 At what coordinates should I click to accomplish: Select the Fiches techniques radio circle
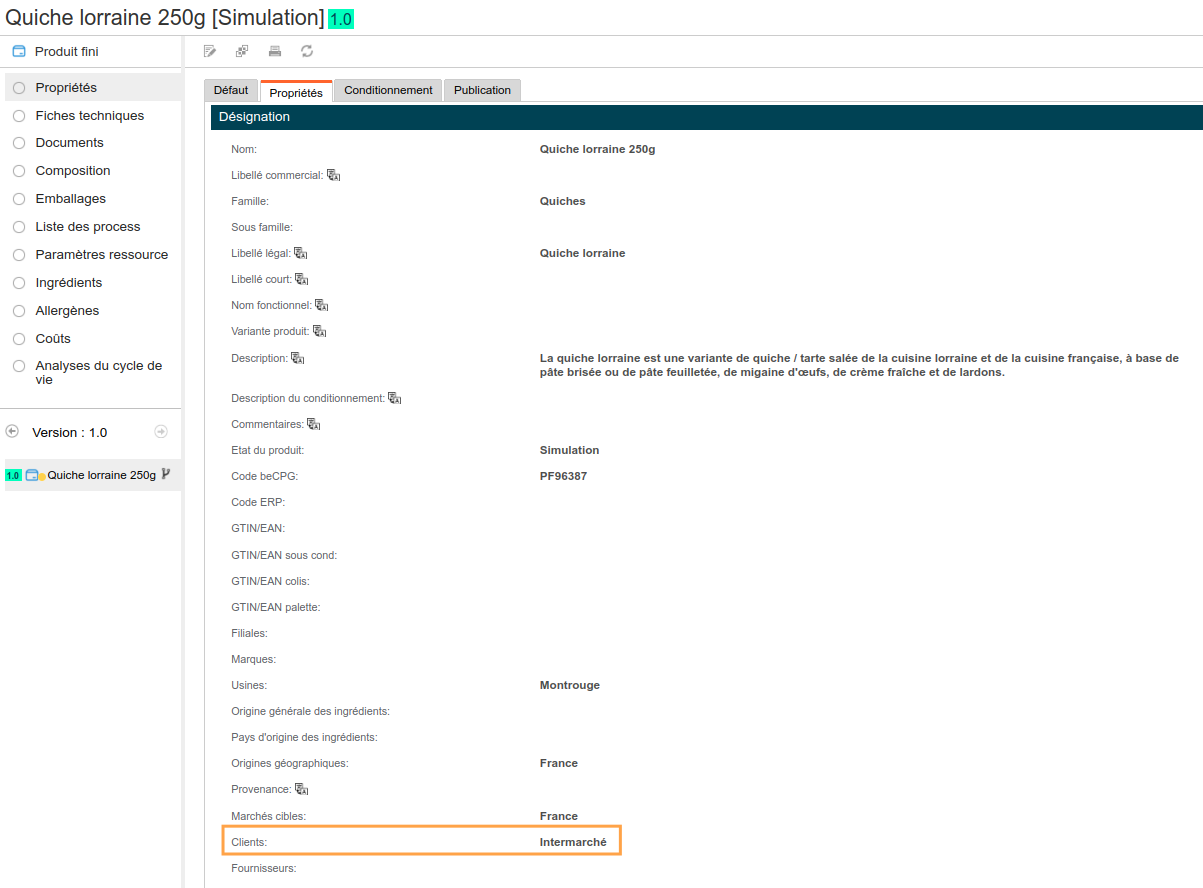click(19, 116)
